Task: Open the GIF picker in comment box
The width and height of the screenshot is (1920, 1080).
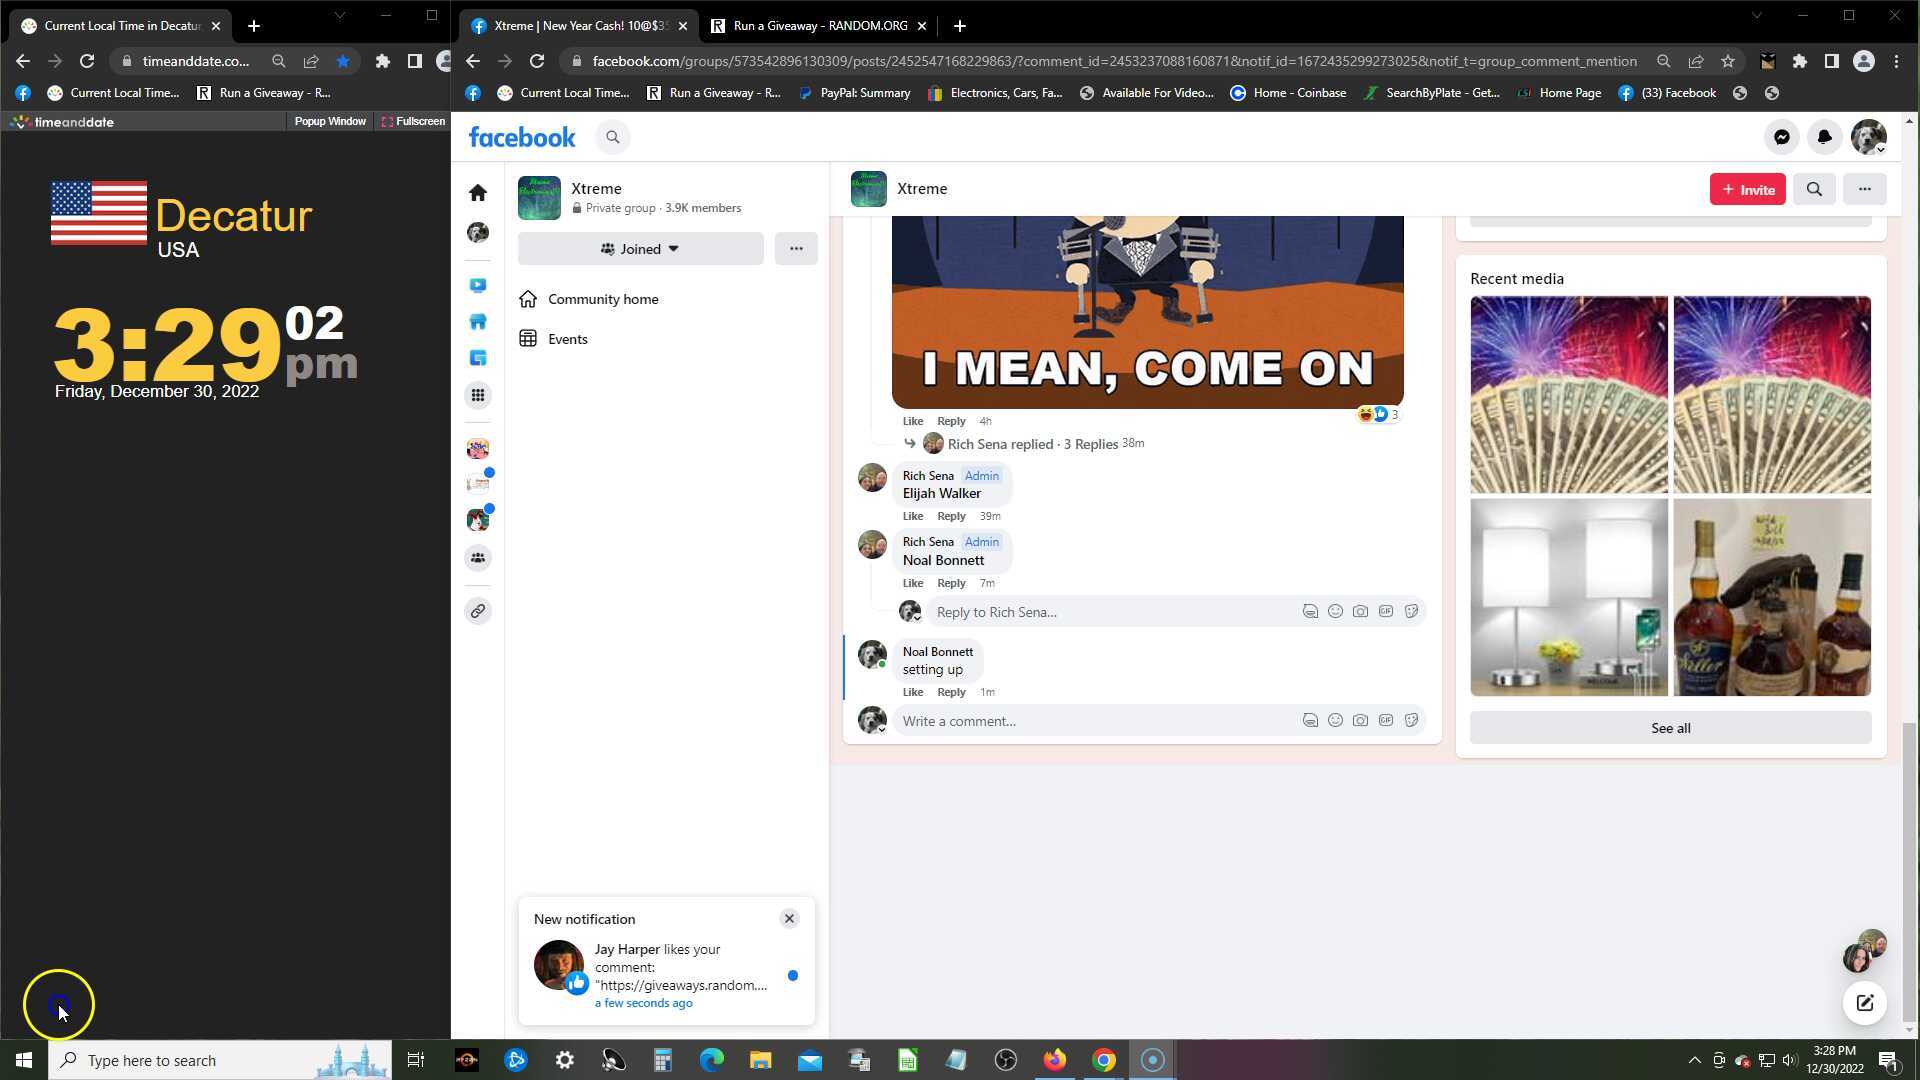Action: click(x=1385, y=720)
